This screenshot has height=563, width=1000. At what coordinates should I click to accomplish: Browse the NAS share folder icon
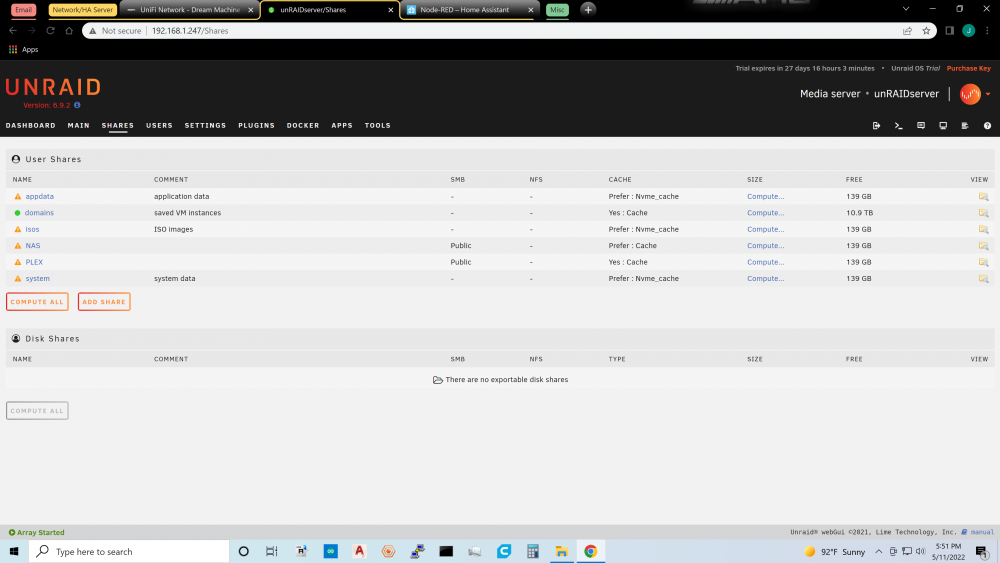coord(983,245)
